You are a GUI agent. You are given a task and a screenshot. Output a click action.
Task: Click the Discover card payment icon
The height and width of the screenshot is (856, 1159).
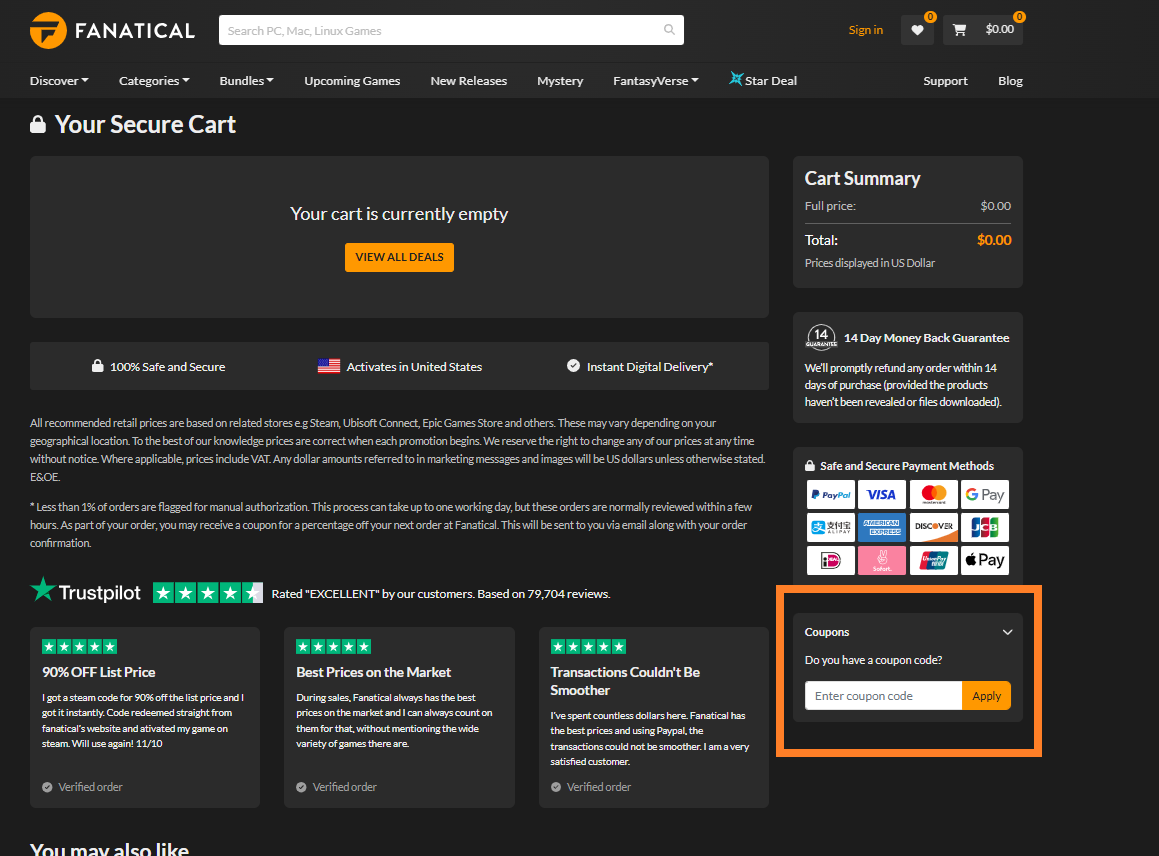[933, 527]
